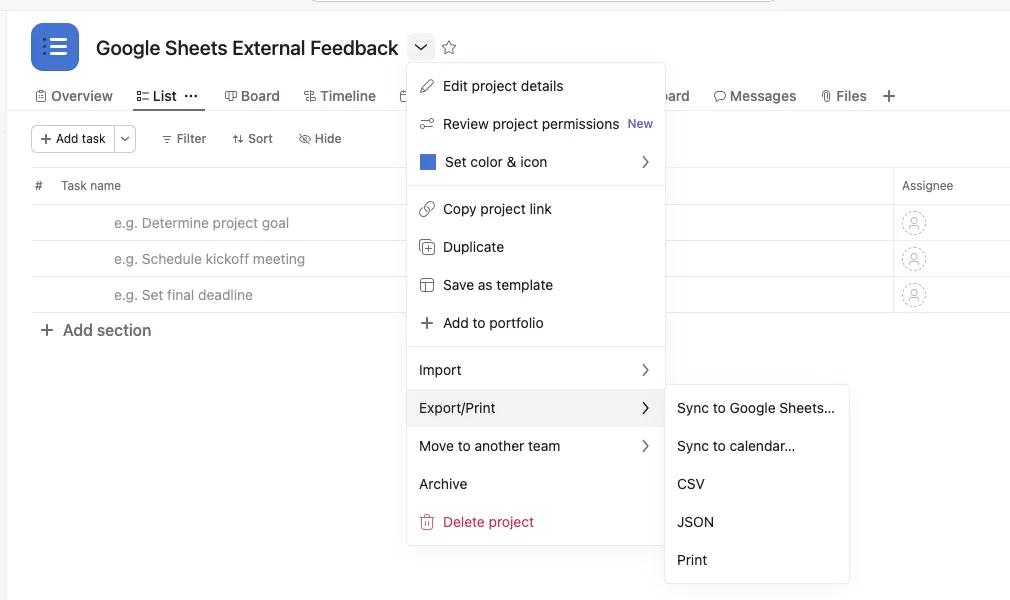Select Sync to Google Sheets option
Screen dimensions: 1010x600
[755, 408]
